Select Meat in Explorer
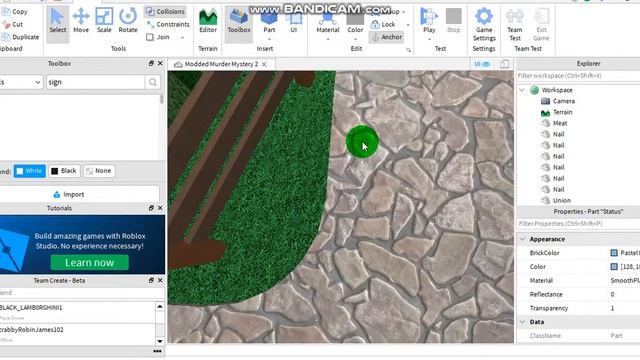The image size is (640, 360). pos(560,123)
